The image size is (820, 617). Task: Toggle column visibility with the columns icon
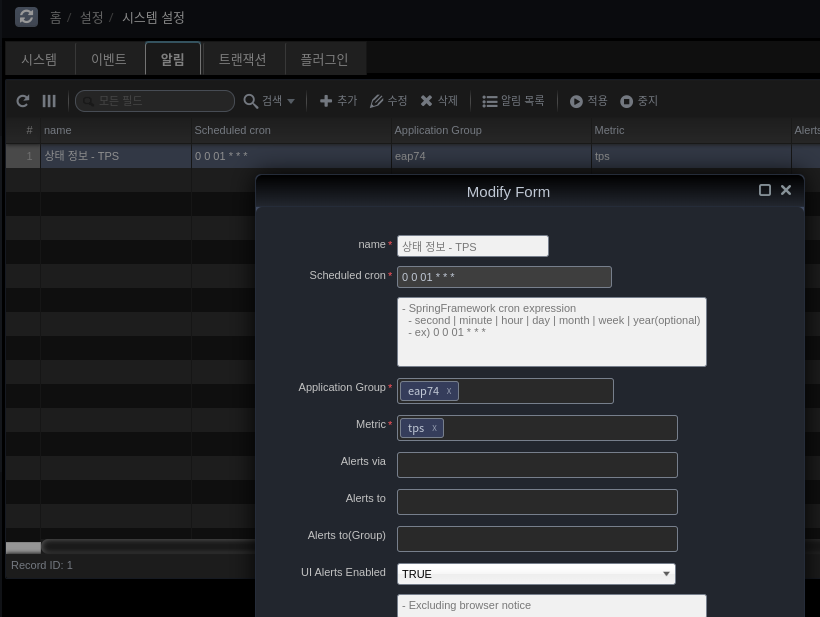pos(49,101)
